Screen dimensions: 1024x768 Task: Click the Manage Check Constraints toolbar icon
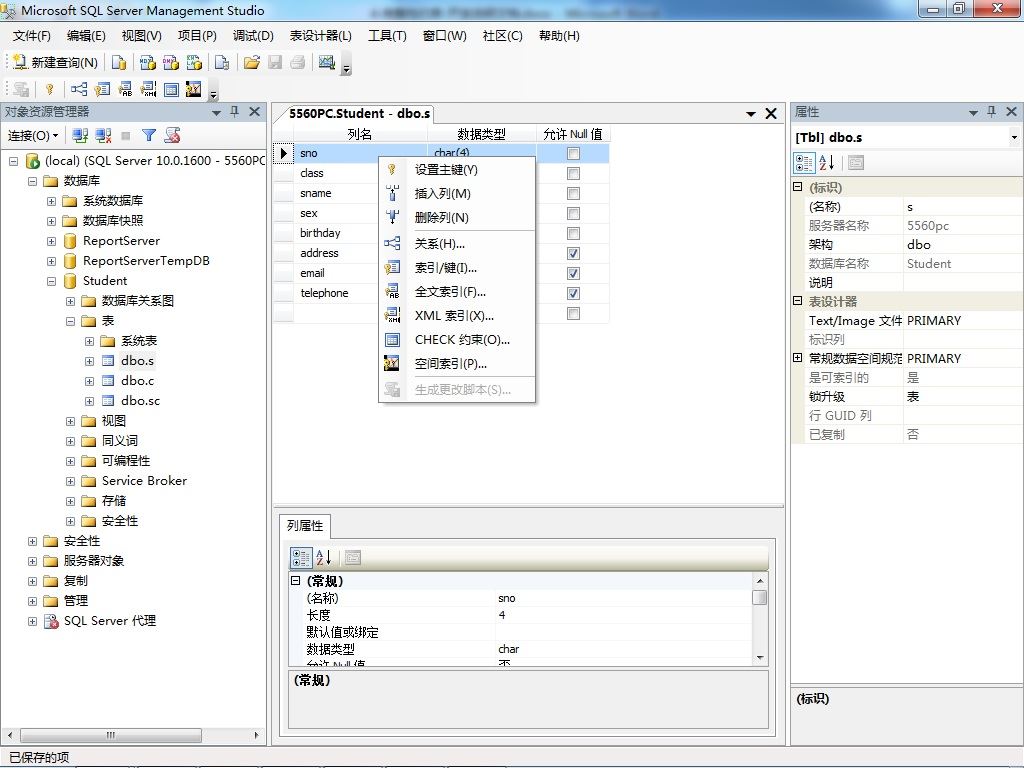pyautogui.click(x=171, y=89)
